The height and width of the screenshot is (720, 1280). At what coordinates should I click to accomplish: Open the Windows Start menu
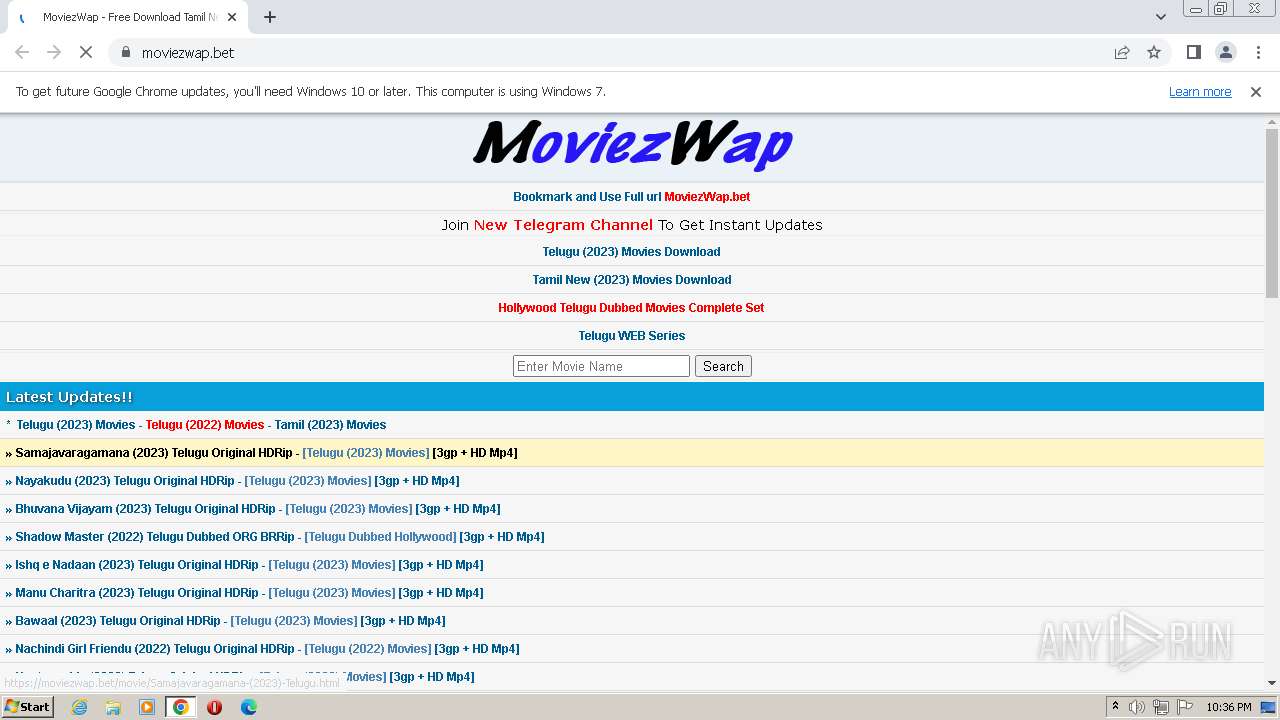(27, 706)
